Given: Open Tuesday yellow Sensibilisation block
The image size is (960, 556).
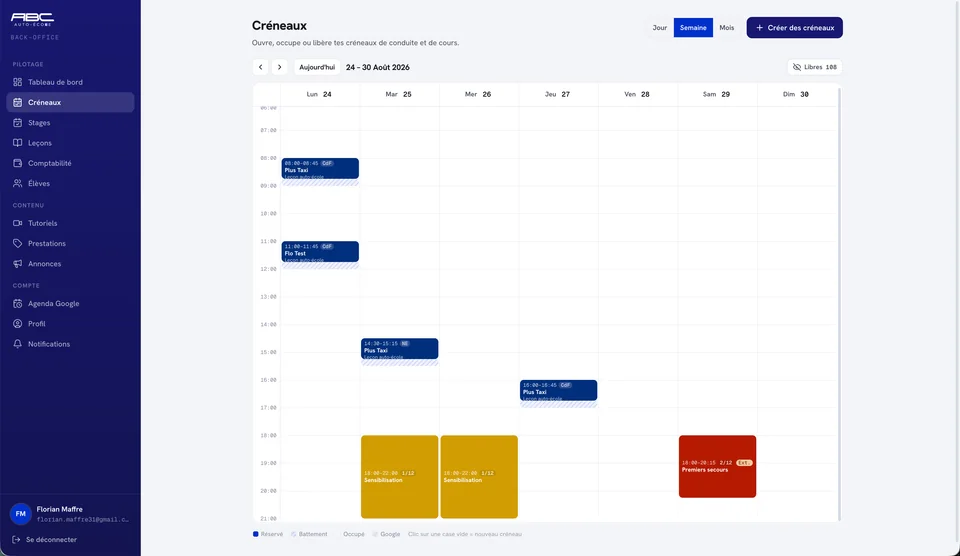Looking at the screenshot, I should click(x=400, y=476).
